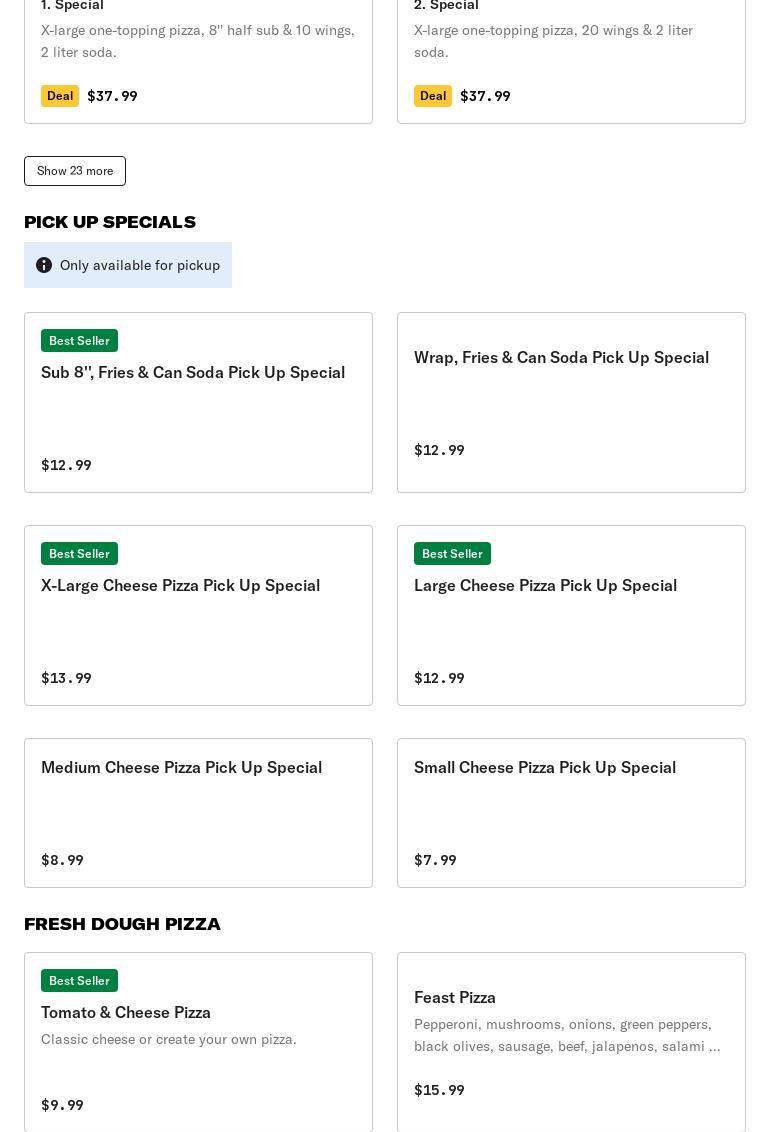Select Wrap, Fries & Can Soda Pick Up Special
The image size is (770, 1132).
tap(571, 403)
